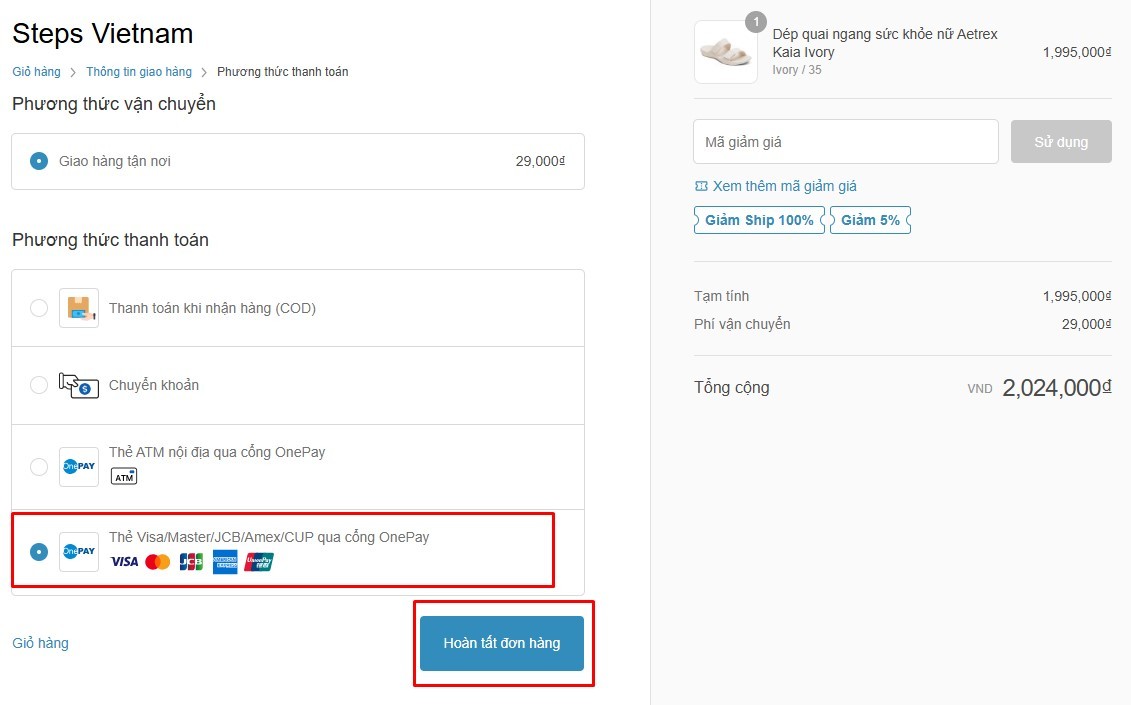
Task: Click the COD package payment icon
Action: (x=78, y=308)
